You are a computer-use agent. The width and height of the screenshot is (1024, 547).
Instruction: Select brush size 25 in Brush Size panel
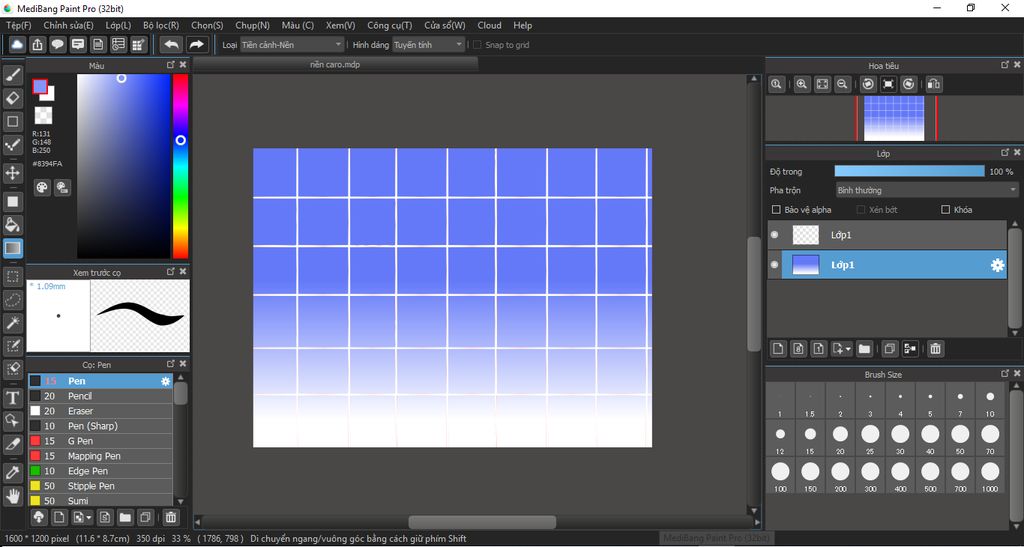[870, 438]
